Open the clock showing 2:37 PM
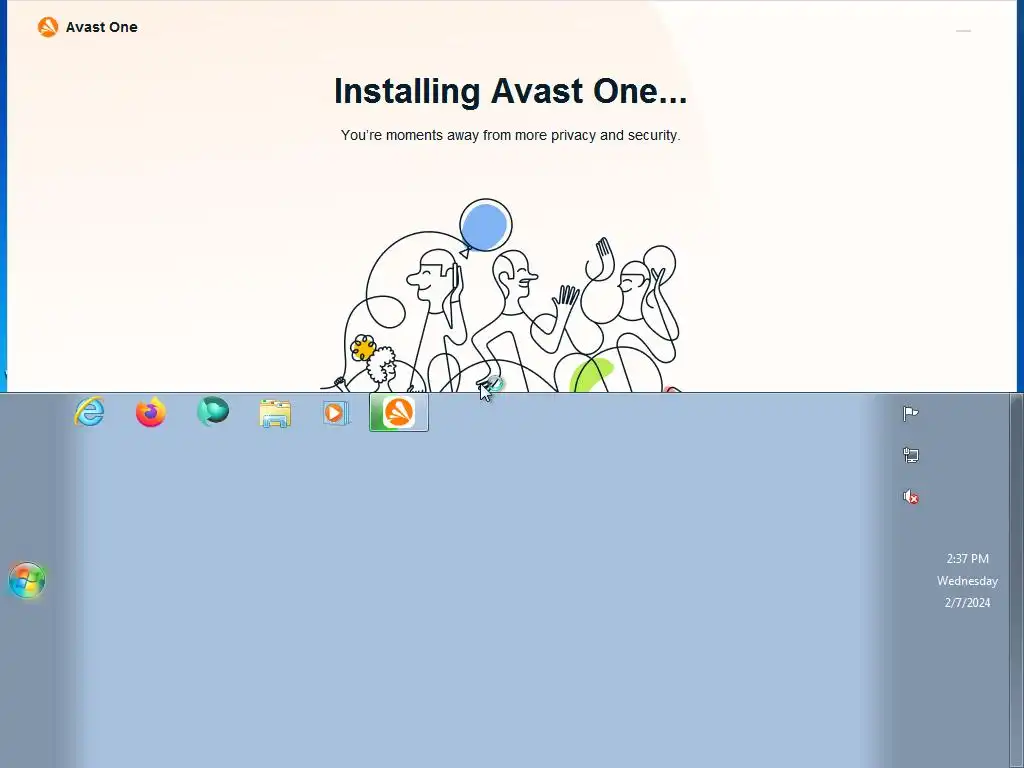The image size is (1024, 768). click(x=967, y=558)
